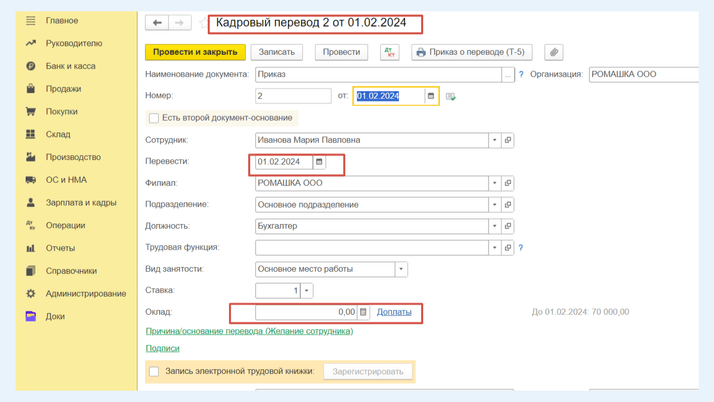Open help question mark near Наименование документа
714x402 pixels.
(521, 74)
